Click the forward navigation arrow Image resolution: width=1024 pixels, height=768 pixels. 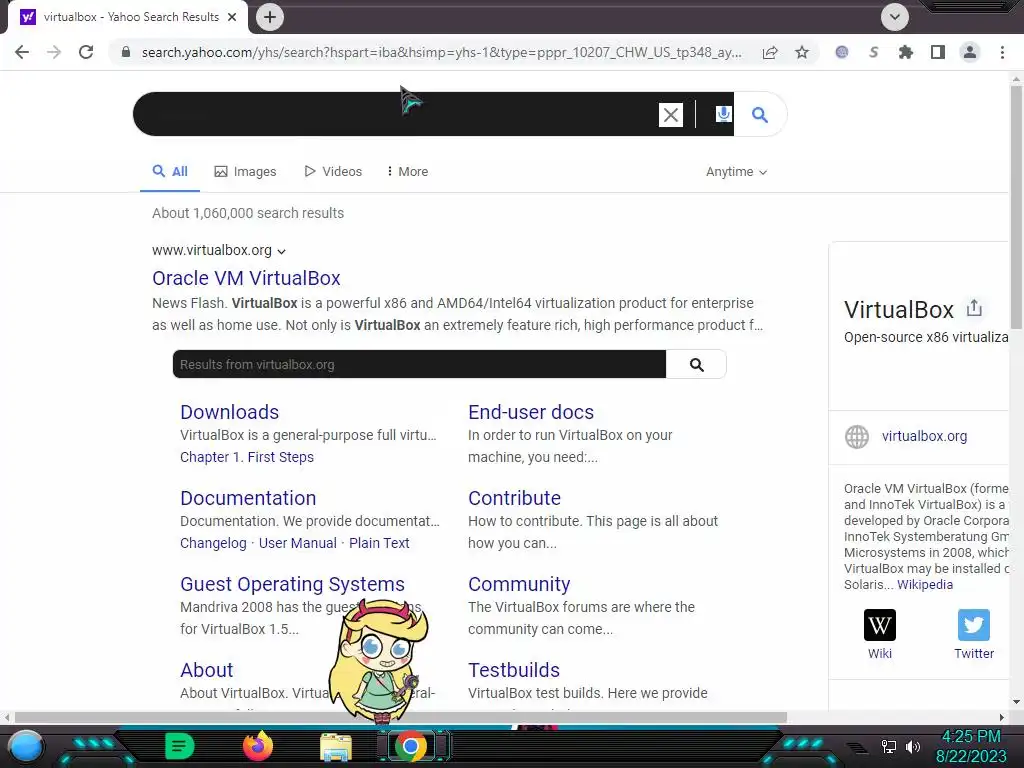pos(54,52)
